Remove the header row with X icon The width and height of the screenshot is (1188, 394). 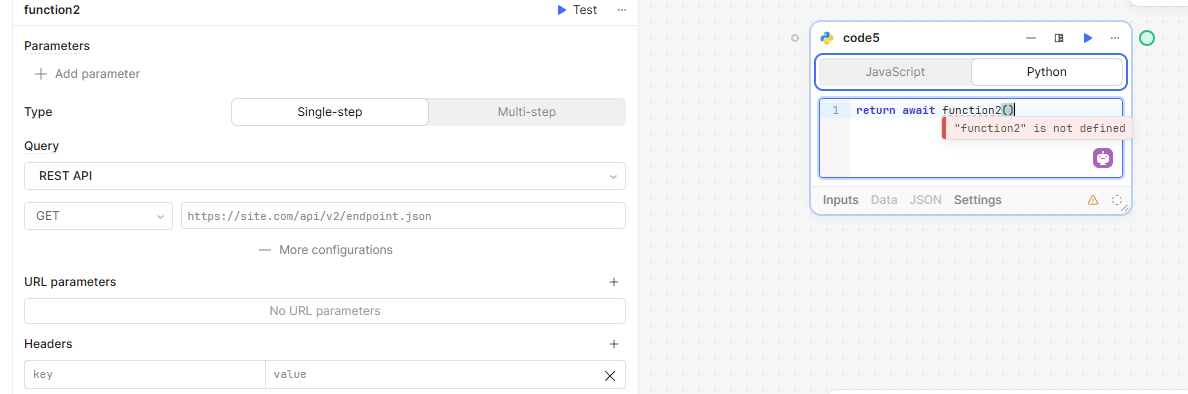point(609,375)
